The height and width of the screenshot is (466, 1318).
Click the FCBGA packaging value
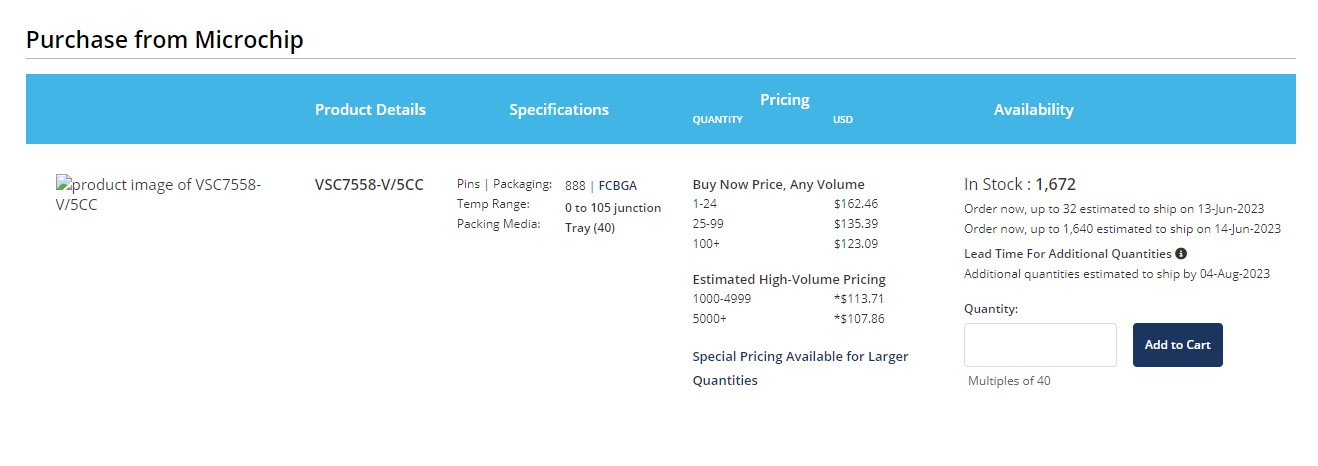click(617, 185)
